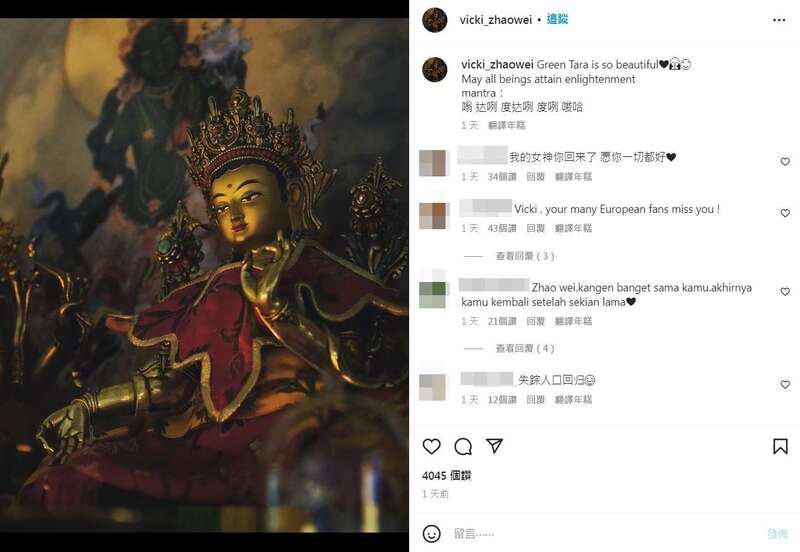Click the comment input field
Screen dimensions: 800x552
[x=607, y=534]
